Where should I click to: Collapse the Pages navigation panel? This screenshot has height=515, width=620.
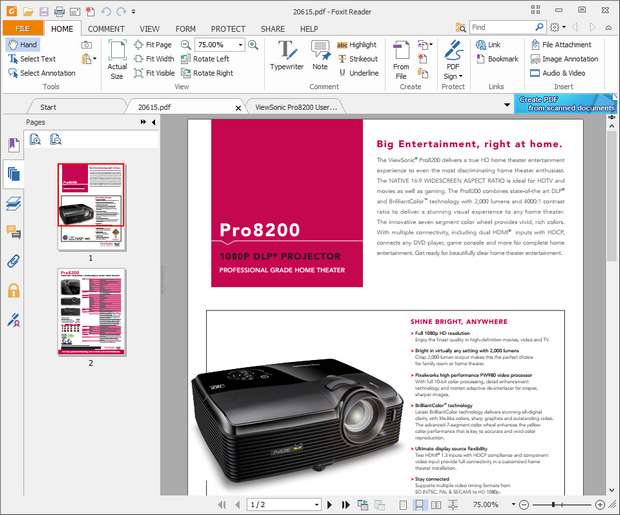(153, 122)
